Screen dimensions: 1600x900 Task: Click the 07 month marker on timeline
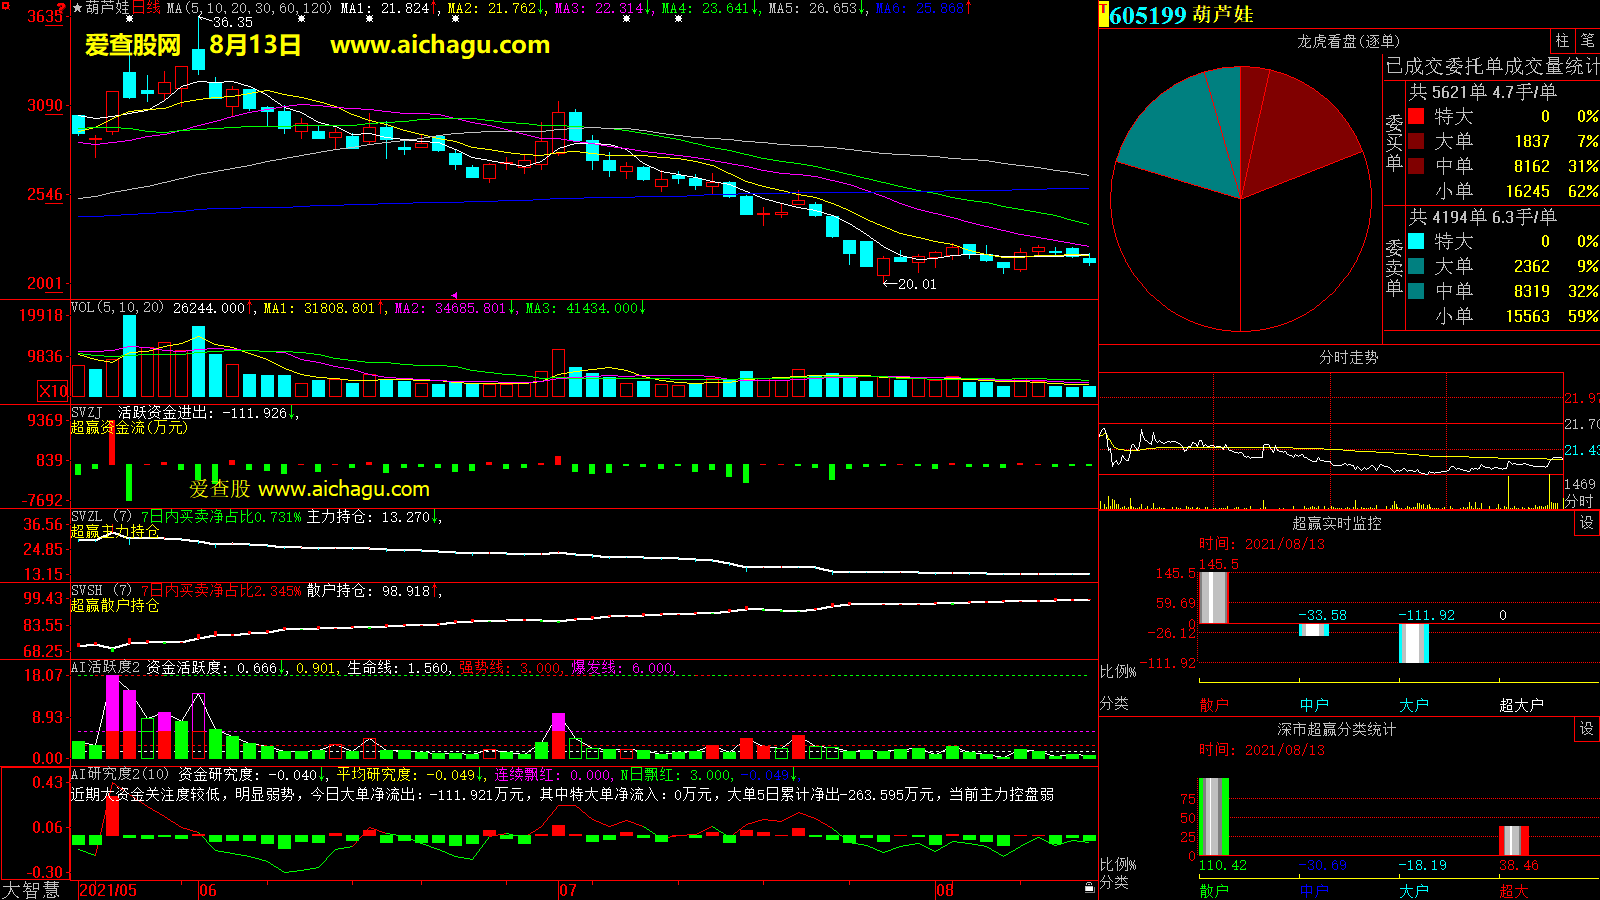tap(567, 890)
